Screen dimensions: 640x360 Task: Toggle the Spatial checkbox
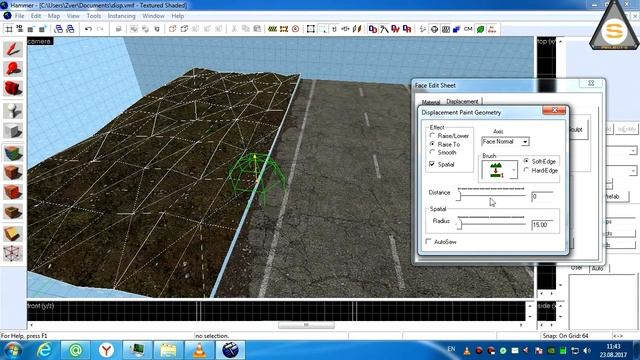coord(441,164)
